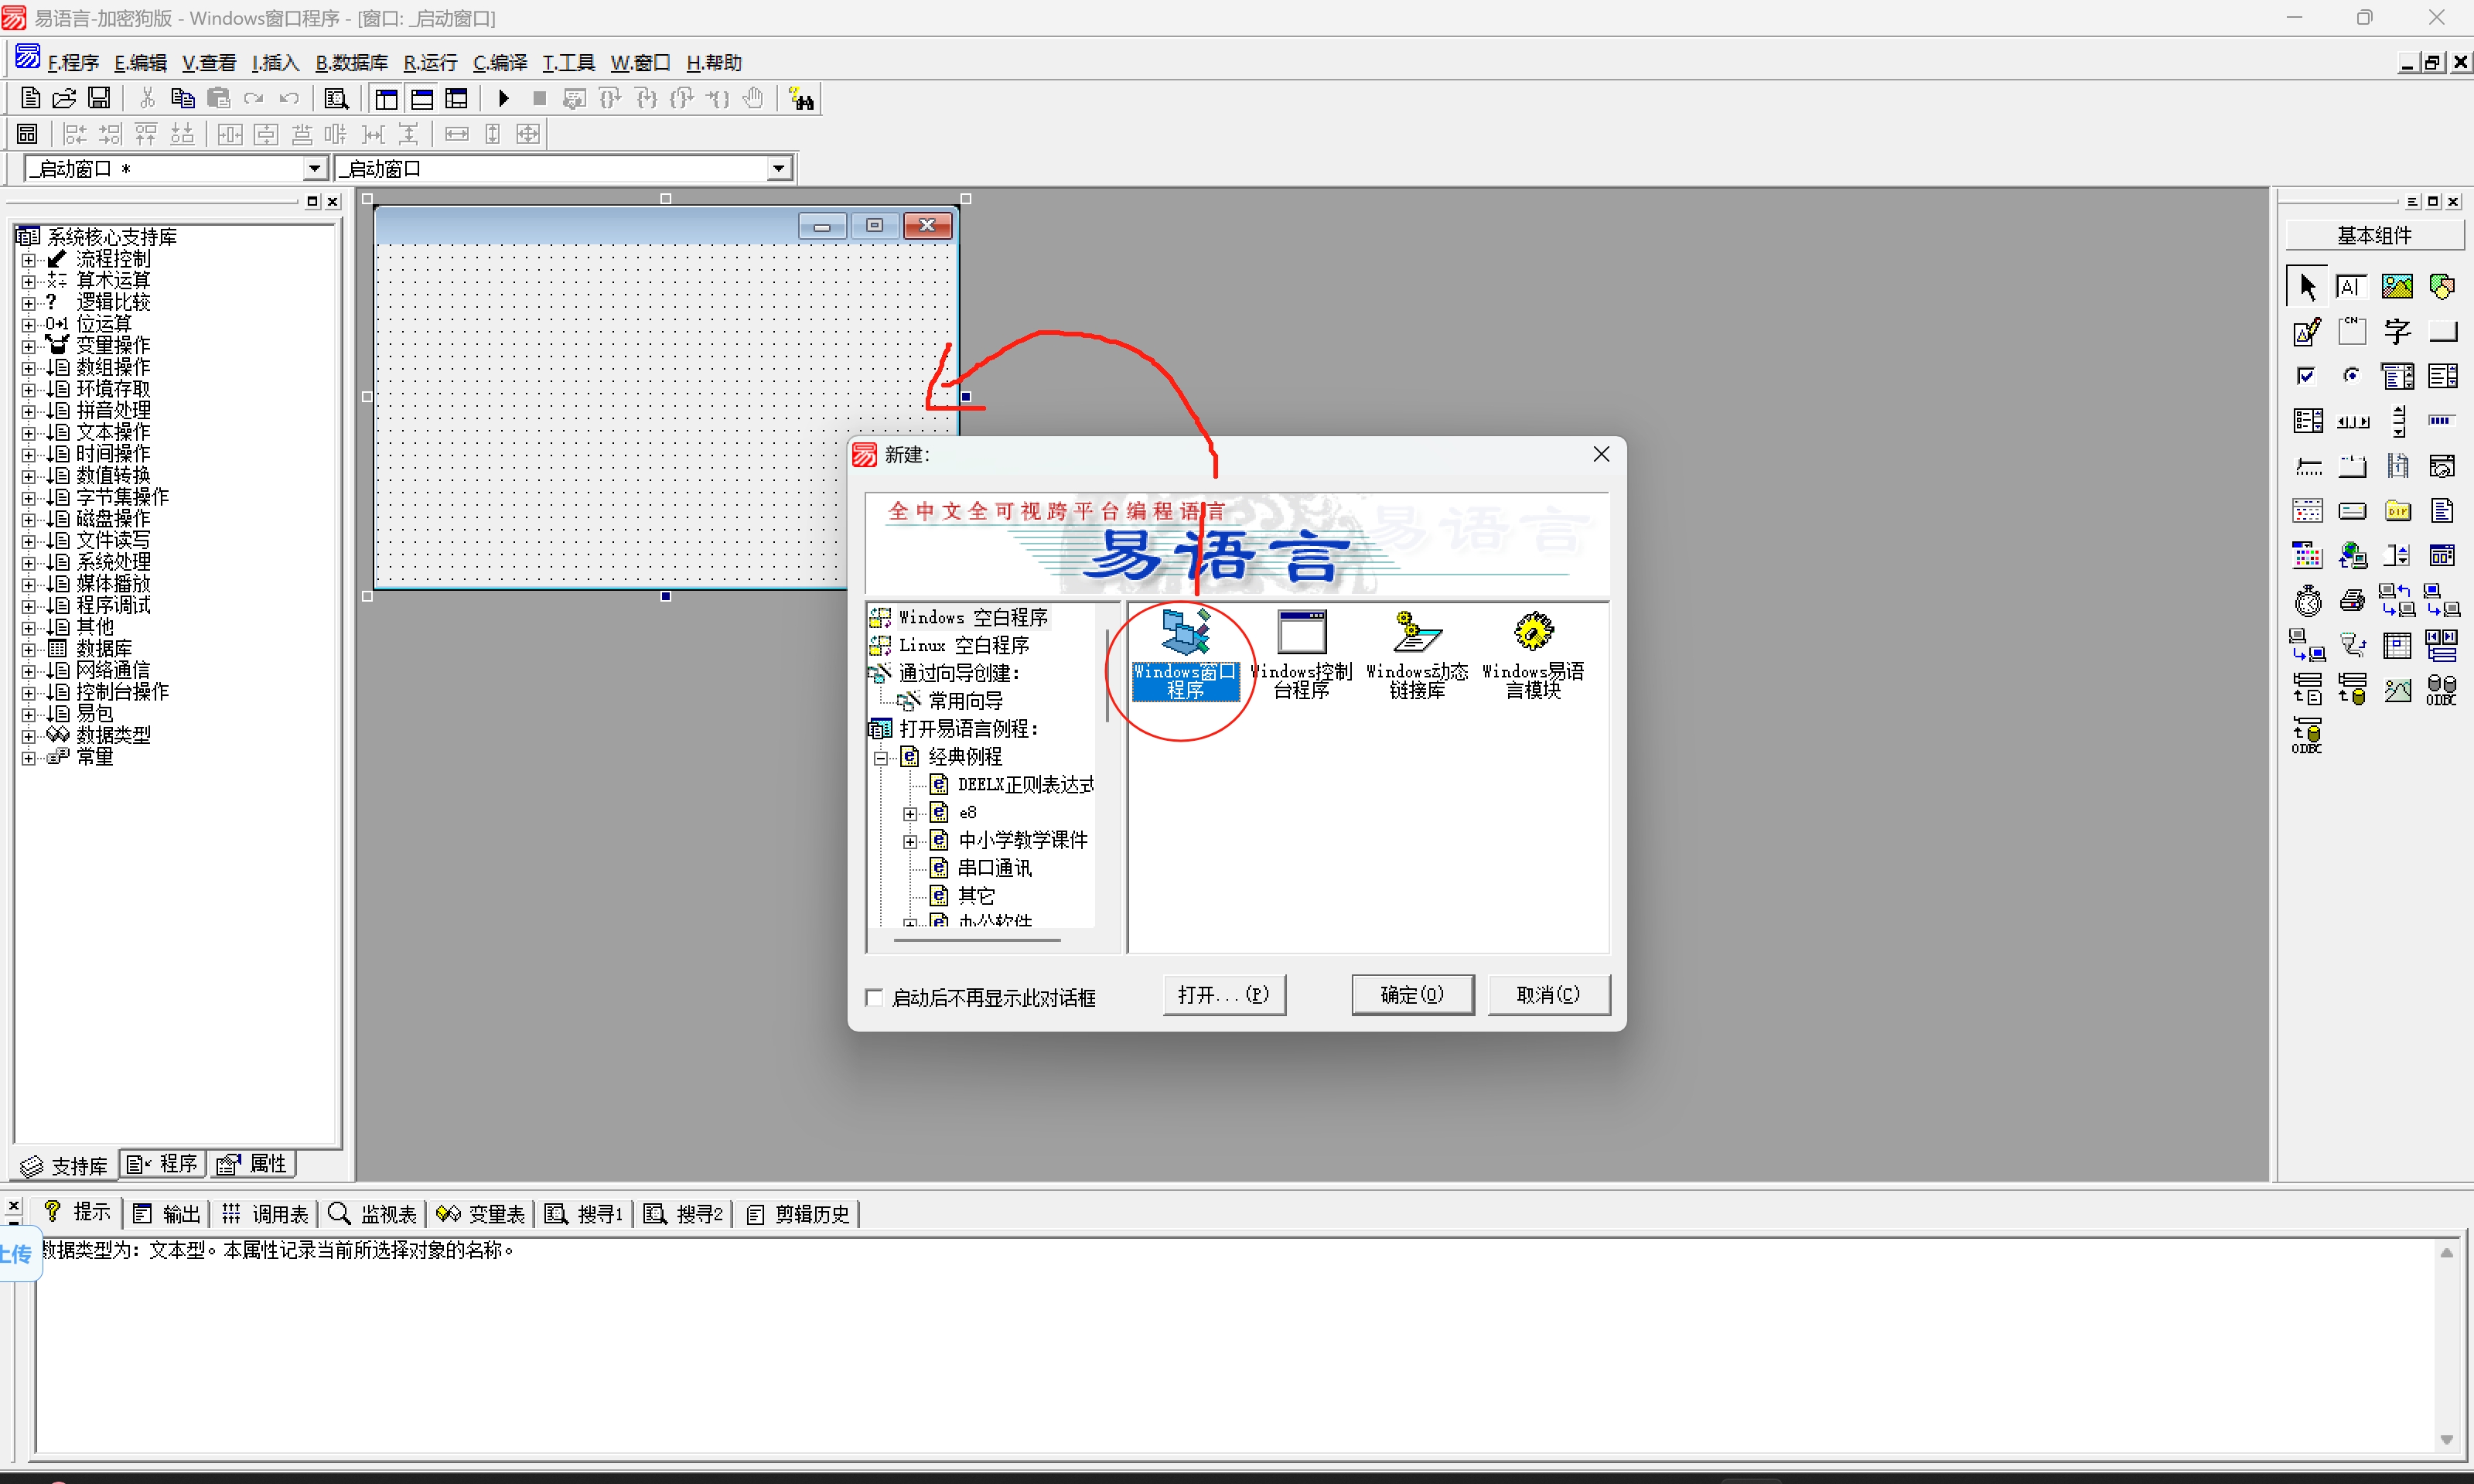This screenshot has width=2474, height=1484.
Task: Switch to 程序 tab in left panel
Action: pyautogui.click(x=162, y=1164)
